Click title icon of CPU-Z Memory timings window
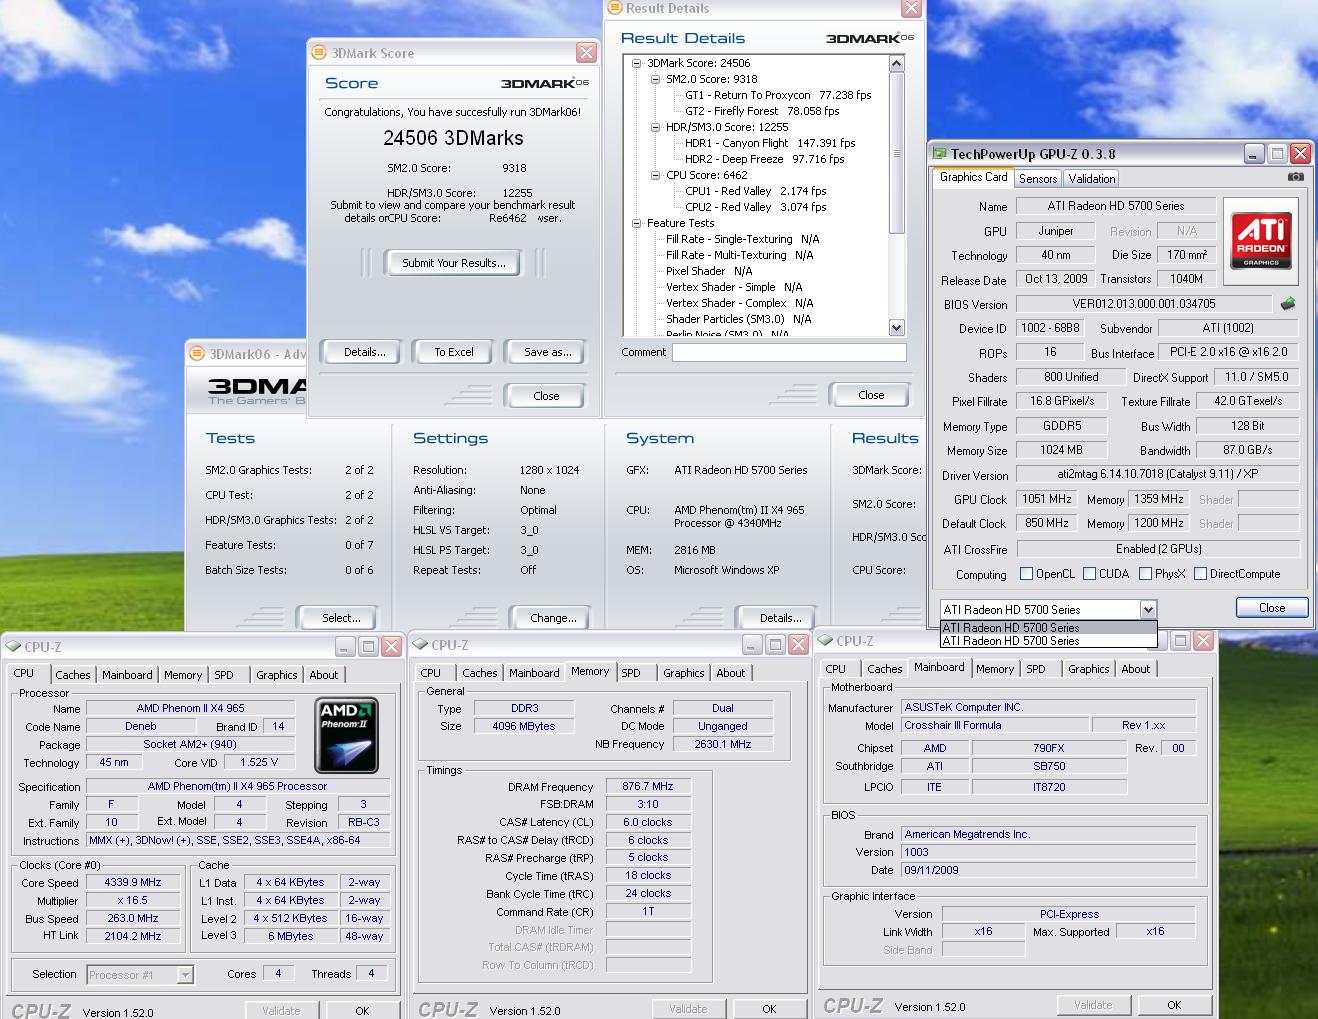The image size is (1318, 1019). (420, 645)
